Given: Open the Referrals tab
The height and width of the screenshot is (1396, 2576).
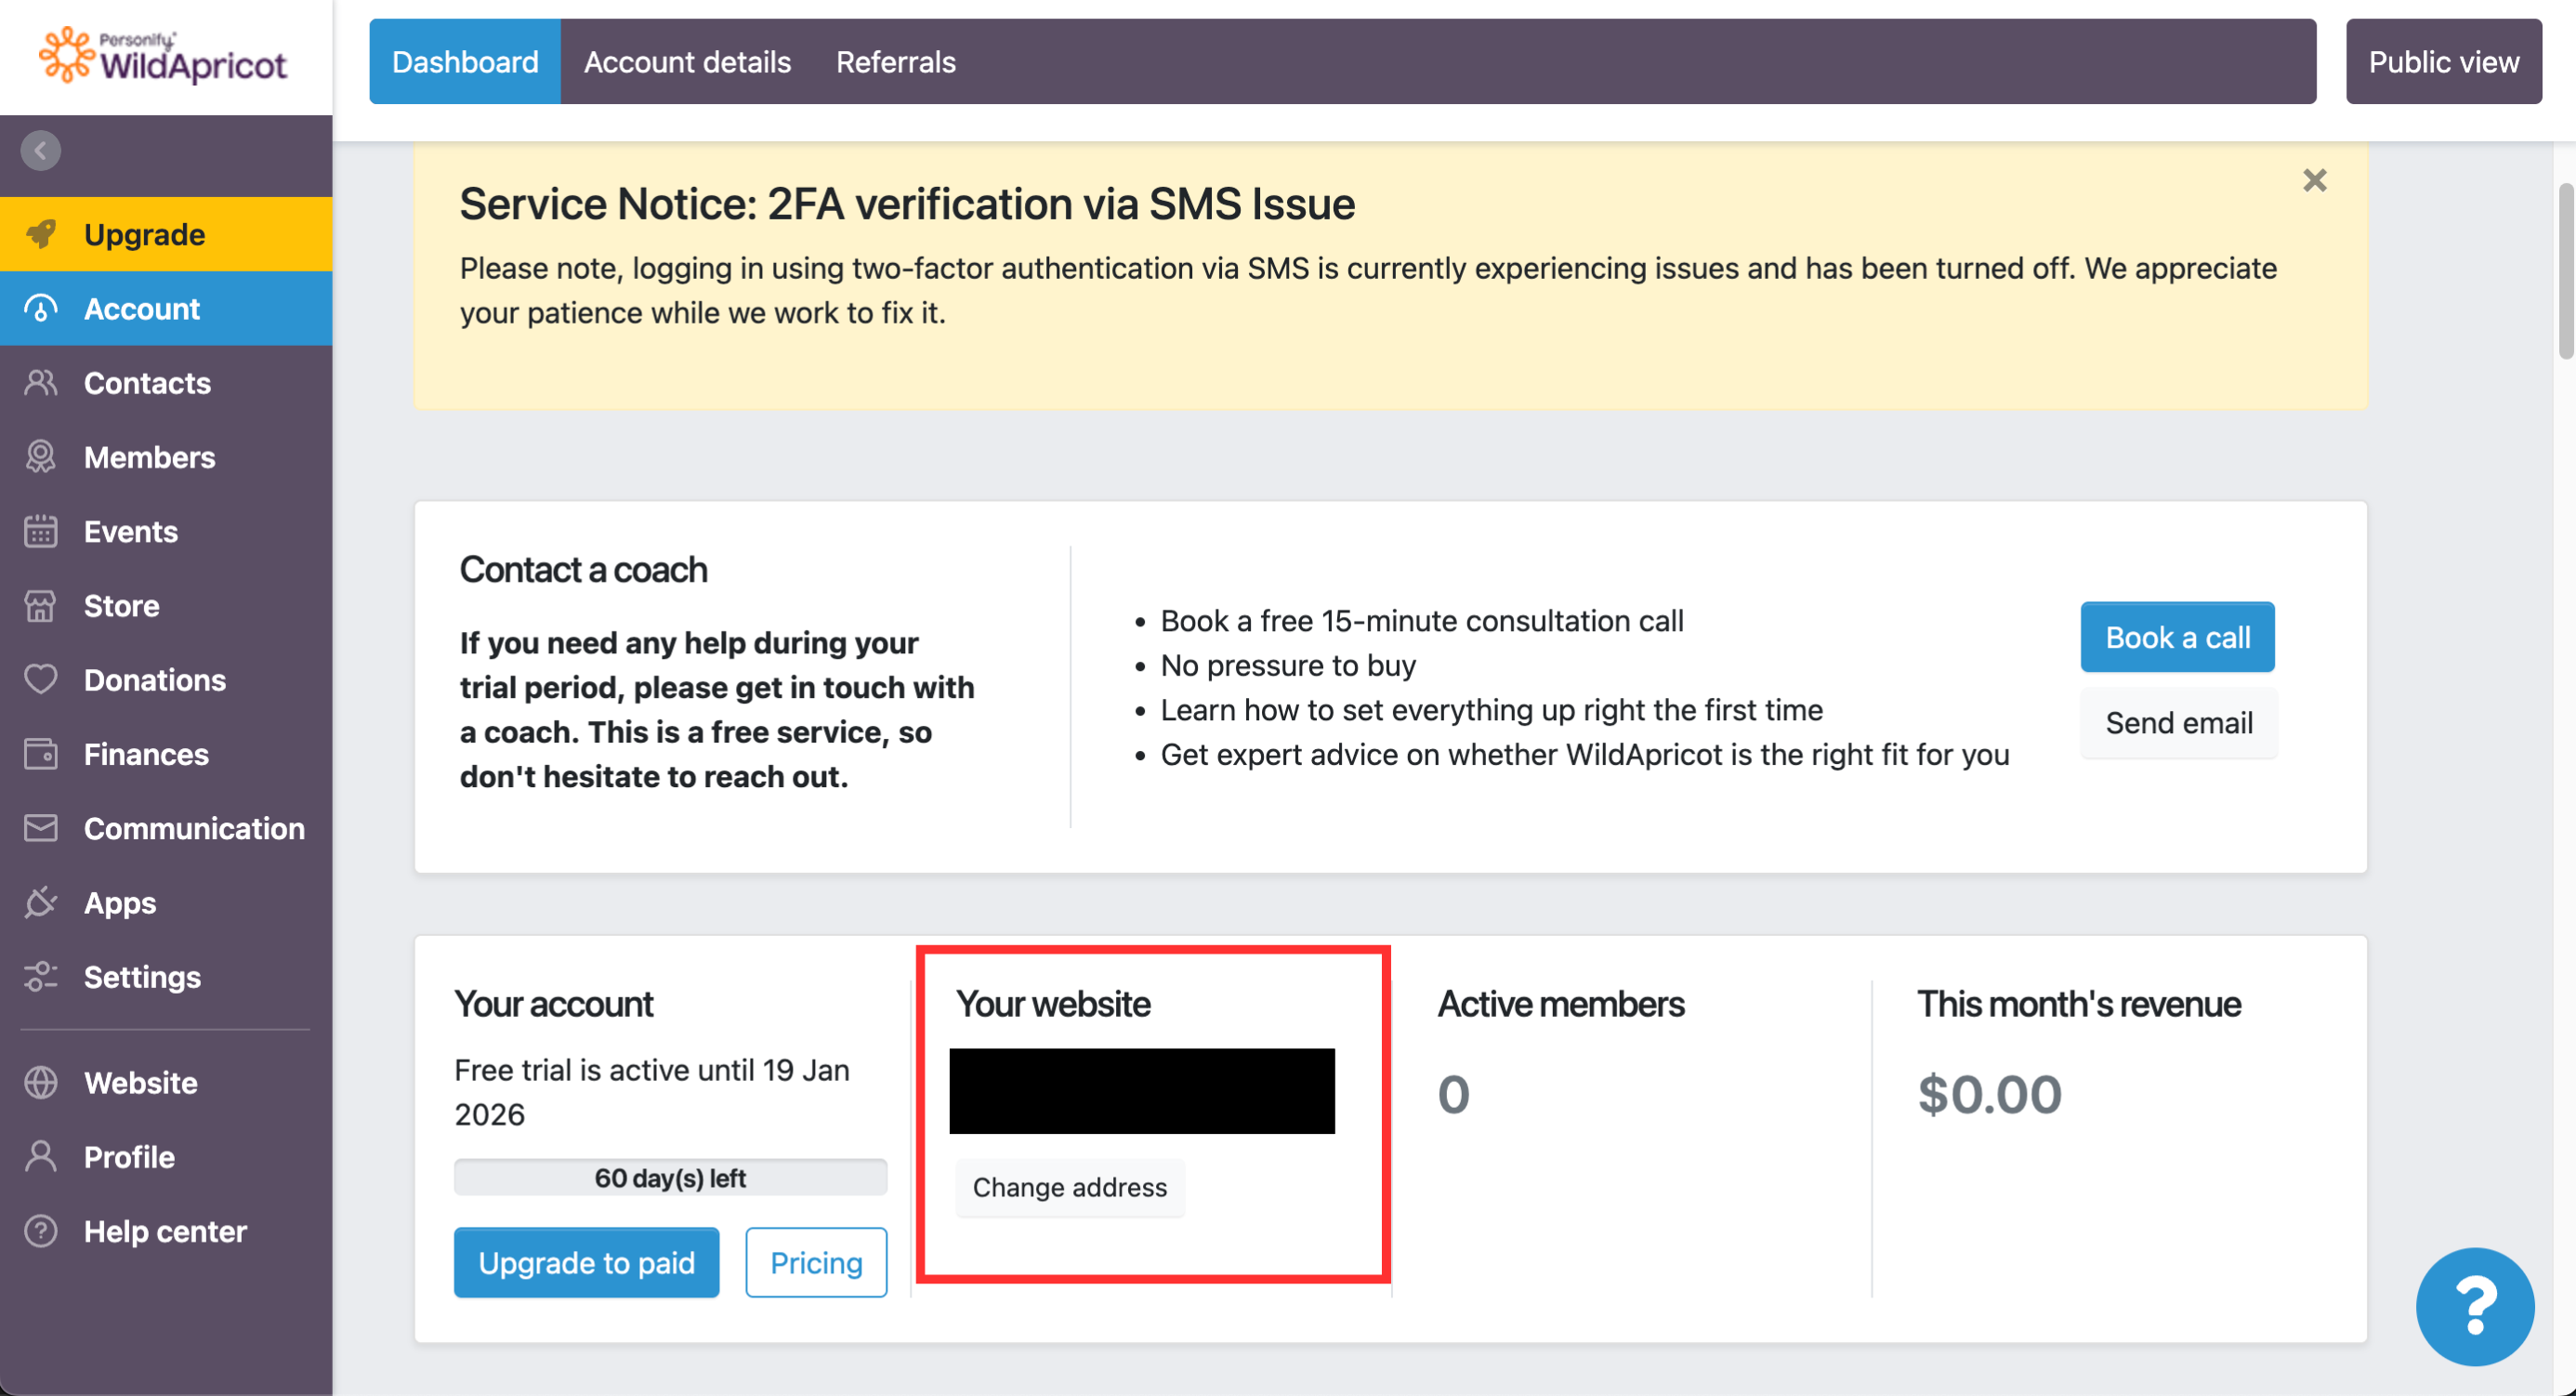Looking at the screenshot, I should (x=895, y=62).
